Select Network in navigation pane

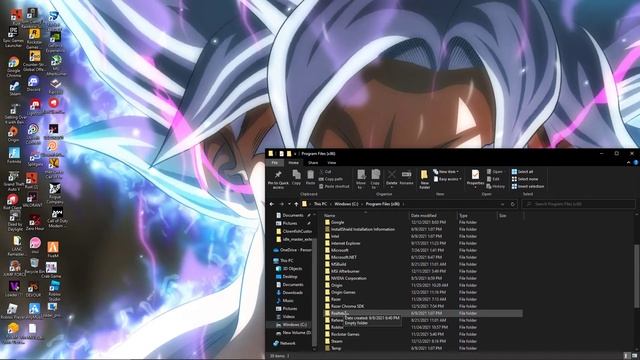coord(284,343)
